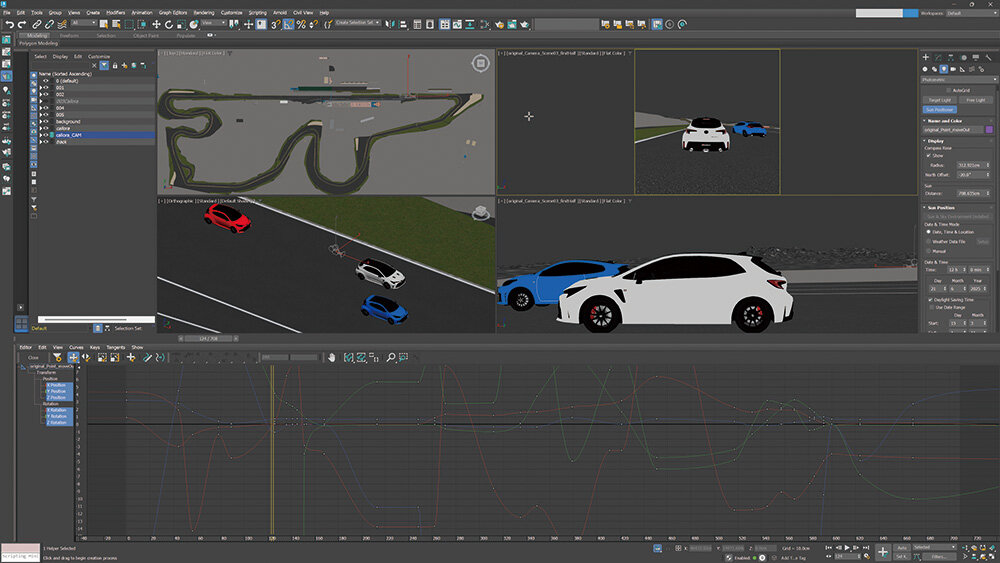Image resolution: width=1000 pixels, height=563 pixels.
Task: Open the Create tab plus icon in command panel
Action: coord(925,58)
